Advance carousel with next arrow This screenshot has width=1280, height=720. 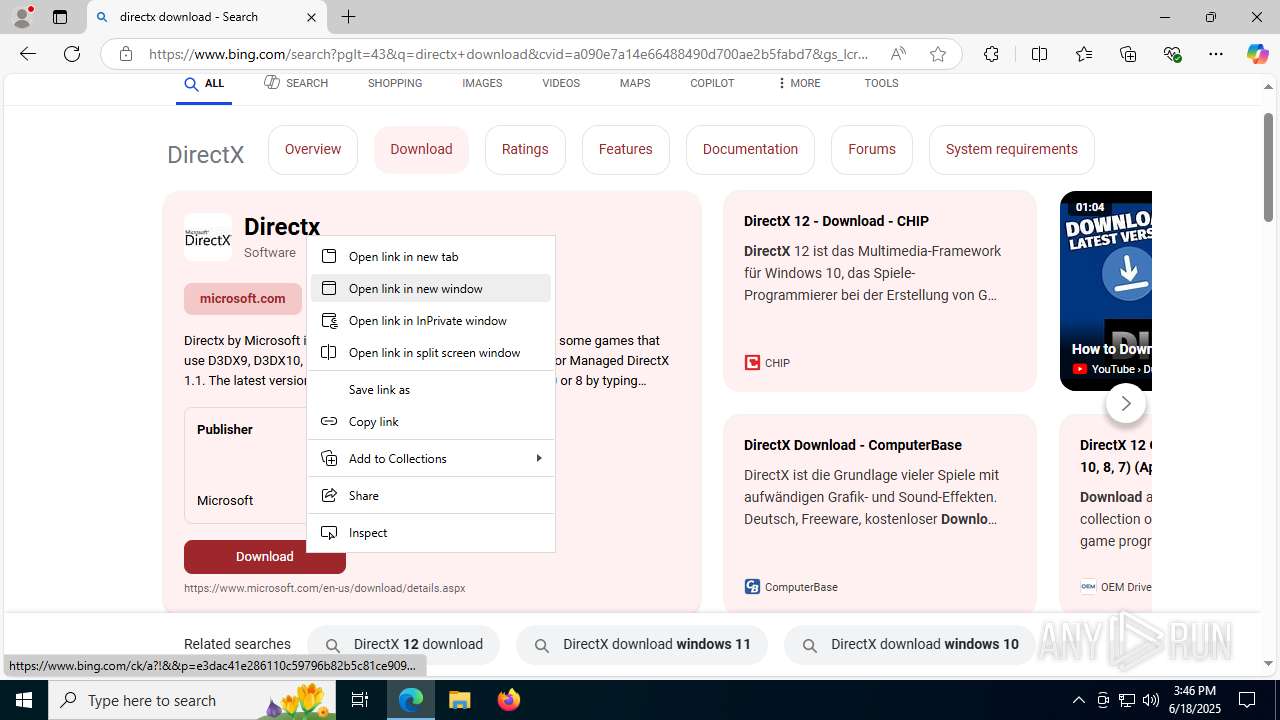click(1125, 403)
